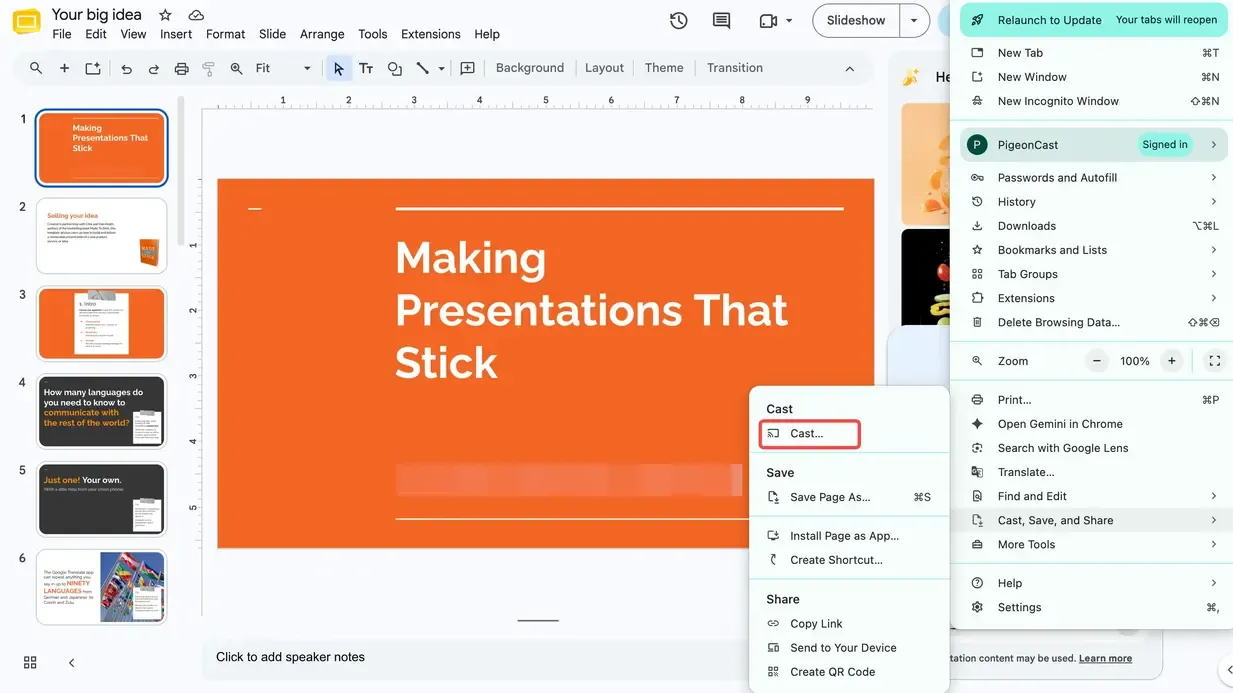This screenshot has width=1233, height=693.
Task: Open the PigeonCast profile entry
Action: pos(1094,145)
